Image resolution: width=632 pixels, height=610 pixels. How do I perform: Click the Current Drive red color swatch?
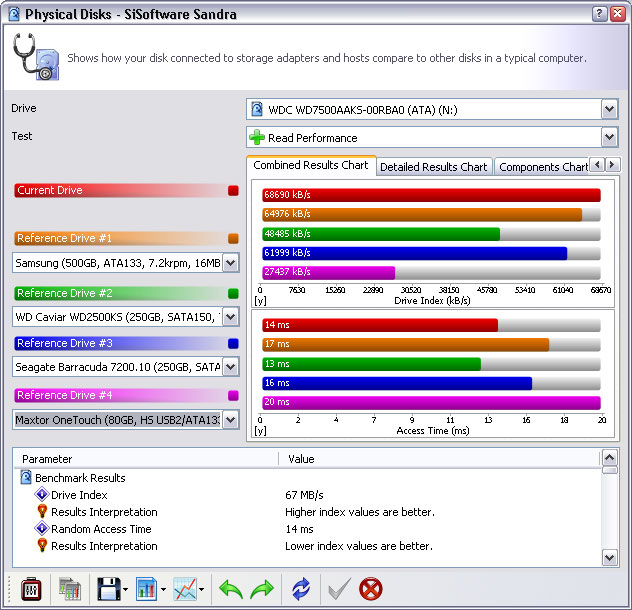click(233, 190)
